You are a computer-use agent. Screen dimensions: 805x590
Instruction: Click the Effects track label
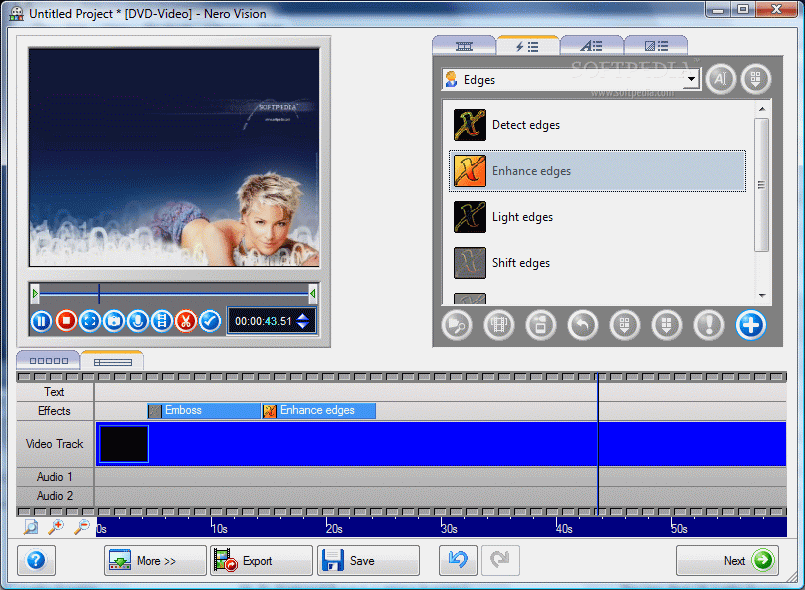[x=54, y=411]
